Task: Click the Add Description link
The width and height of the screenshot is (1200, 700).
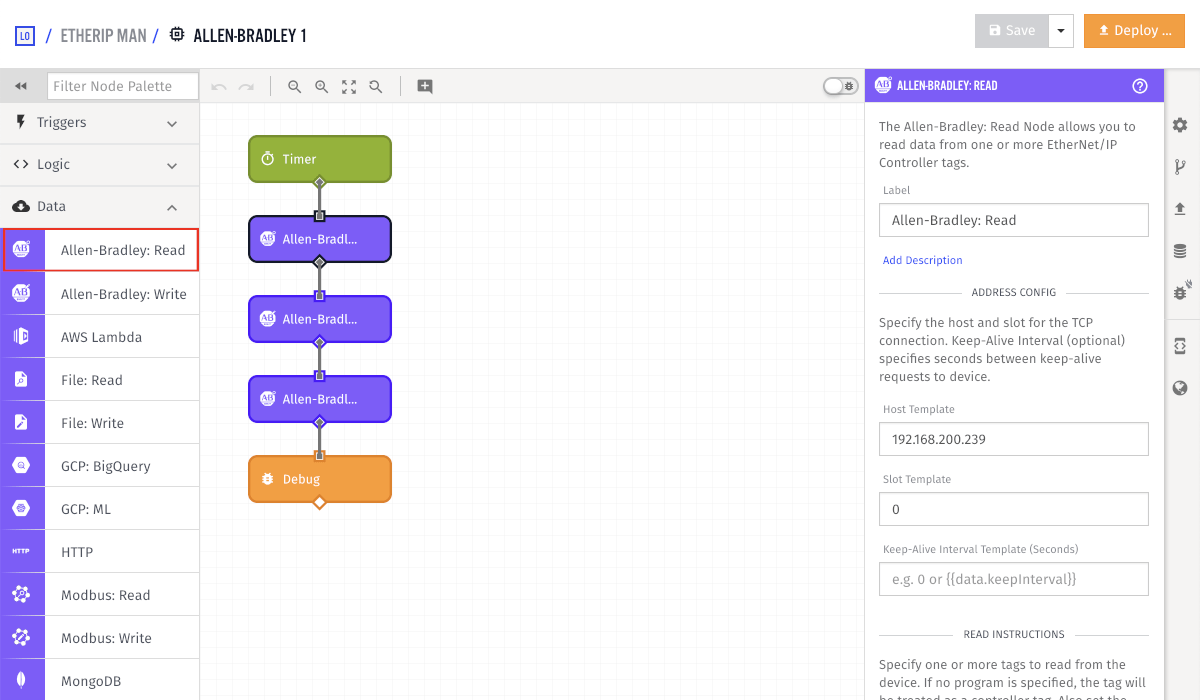Action: (x=922, y=260)
